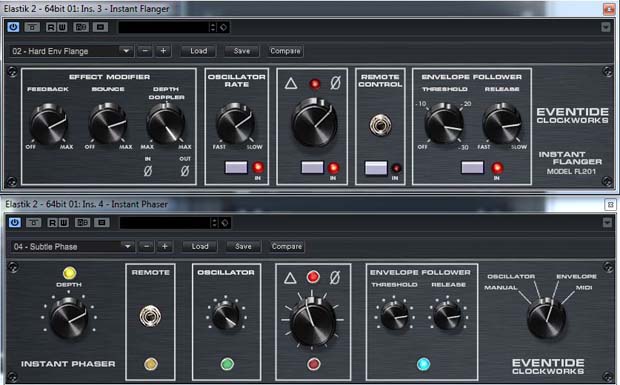
Task: Click plus preset button in Instant Flanger
Action: (163, 51)
